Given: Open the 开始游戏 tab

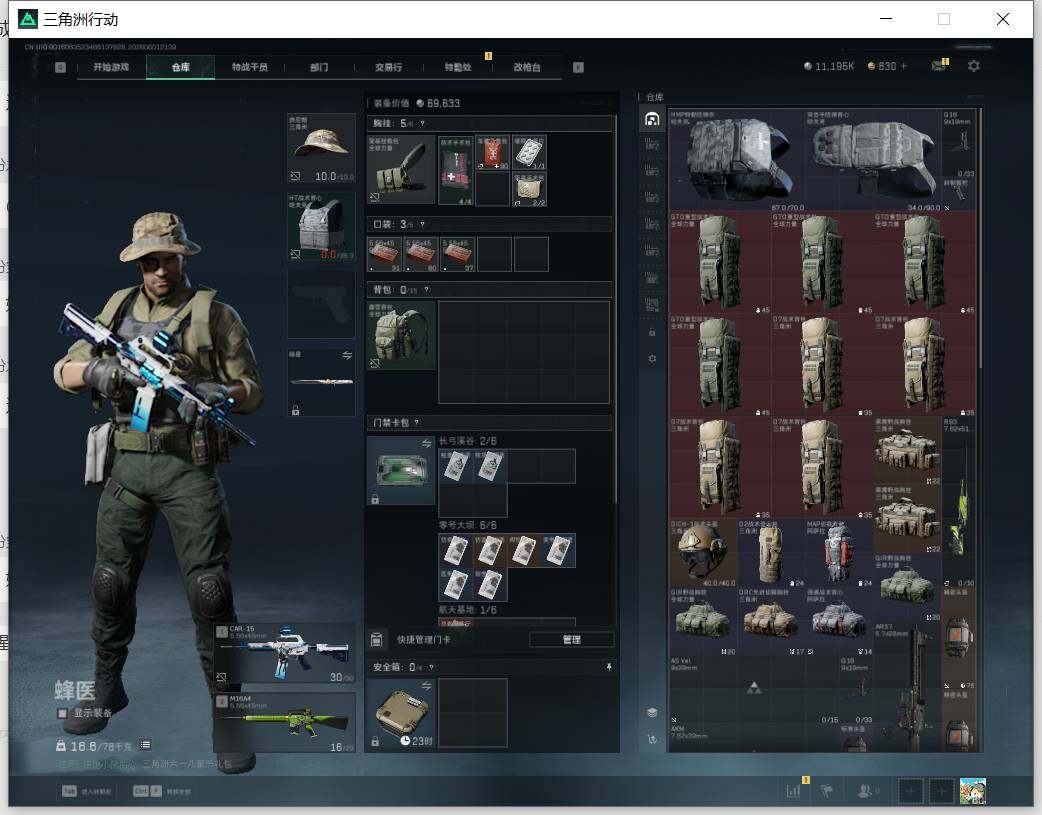Looking at the screenshot, I should coord(111,67).
